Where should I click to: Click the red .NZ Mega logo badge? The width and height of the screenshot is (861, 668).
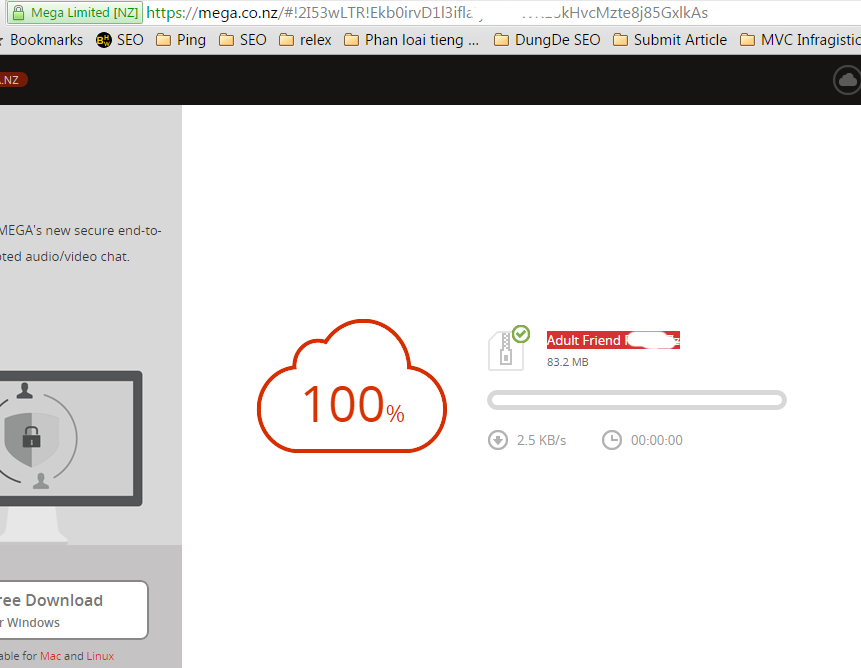pyautogui.click(x=13, y=80)
